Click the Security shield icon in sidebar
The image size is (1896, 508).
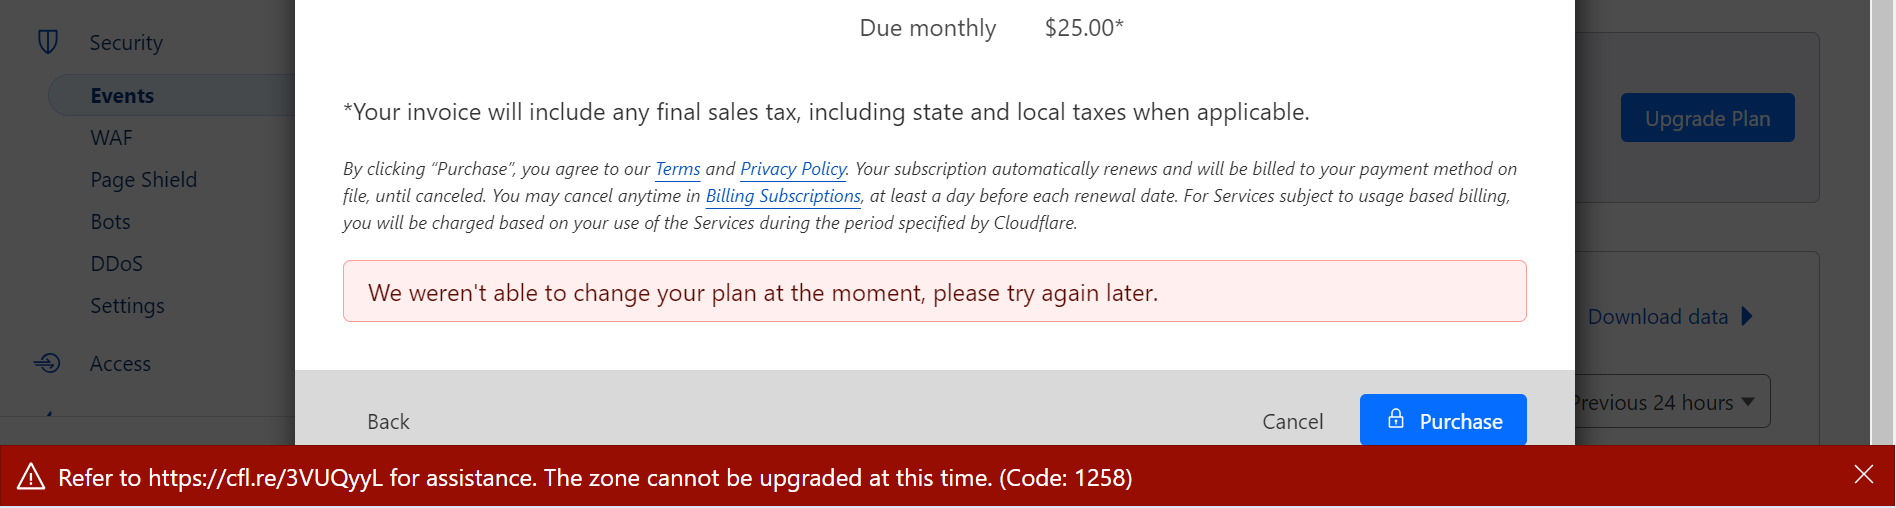[x=47, y=42]
